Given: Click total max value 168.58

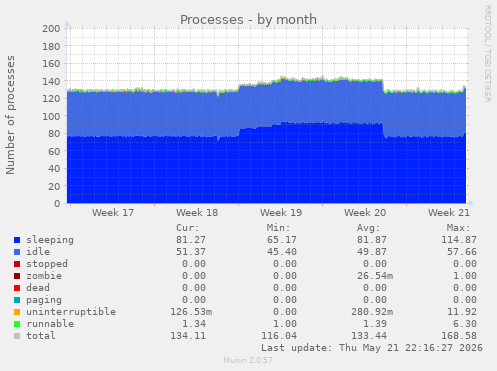Looking at the screenshot, I should pyautogui.click(x=459, y=336).
